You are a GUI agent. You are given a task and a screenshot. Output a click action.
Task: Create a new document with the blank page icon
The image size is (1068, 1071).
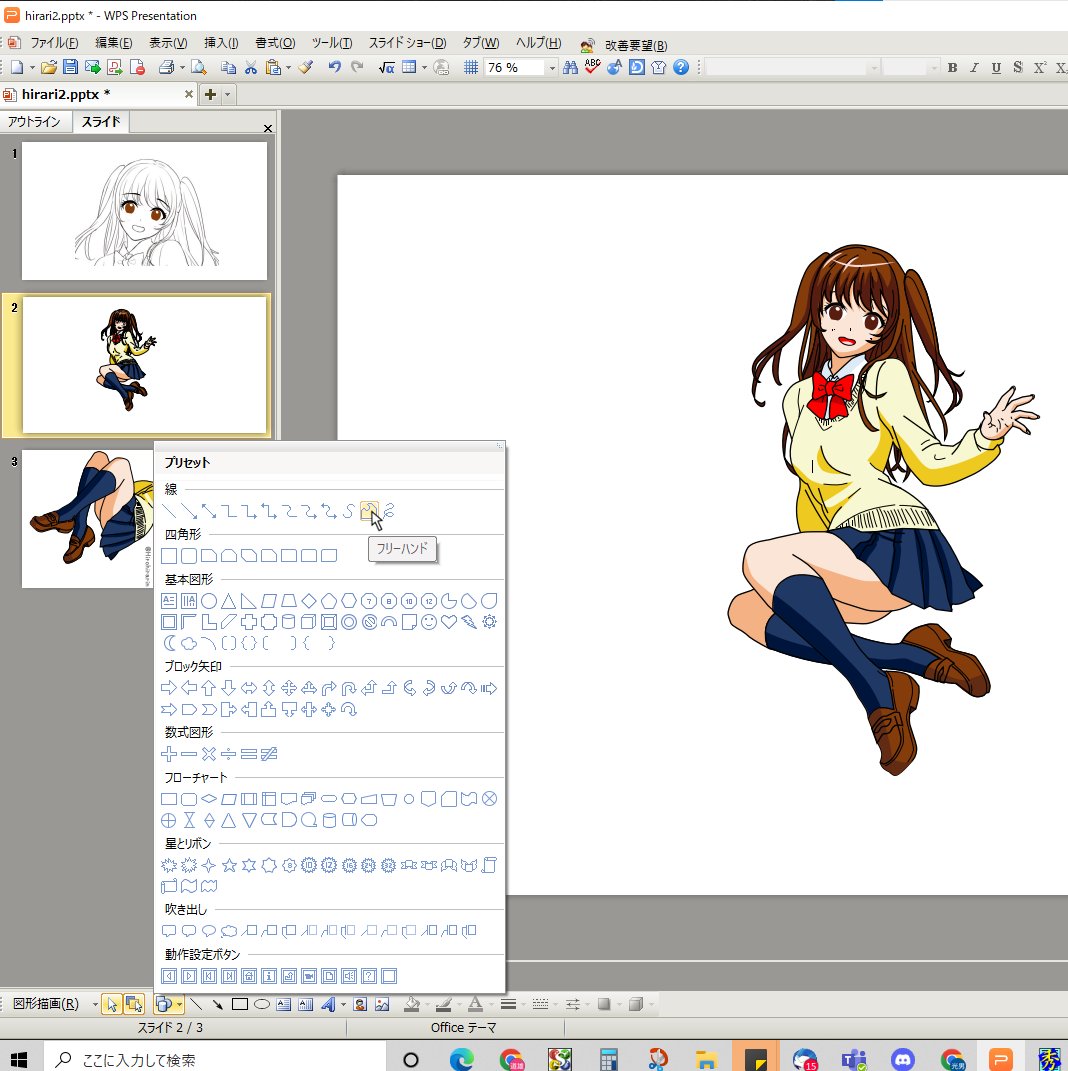coord(16,67)
